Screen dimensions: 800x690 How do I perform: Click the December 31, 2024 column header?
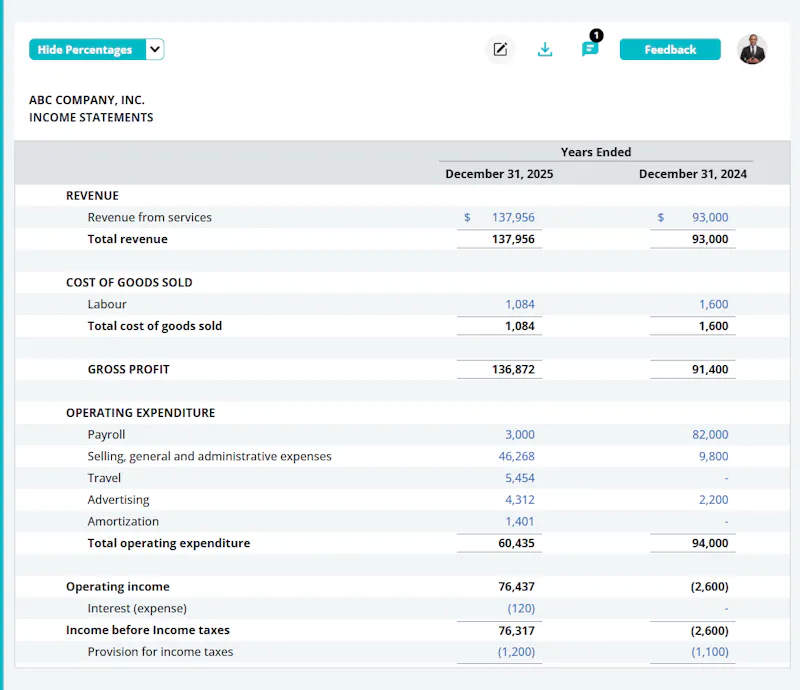point(692,174)
